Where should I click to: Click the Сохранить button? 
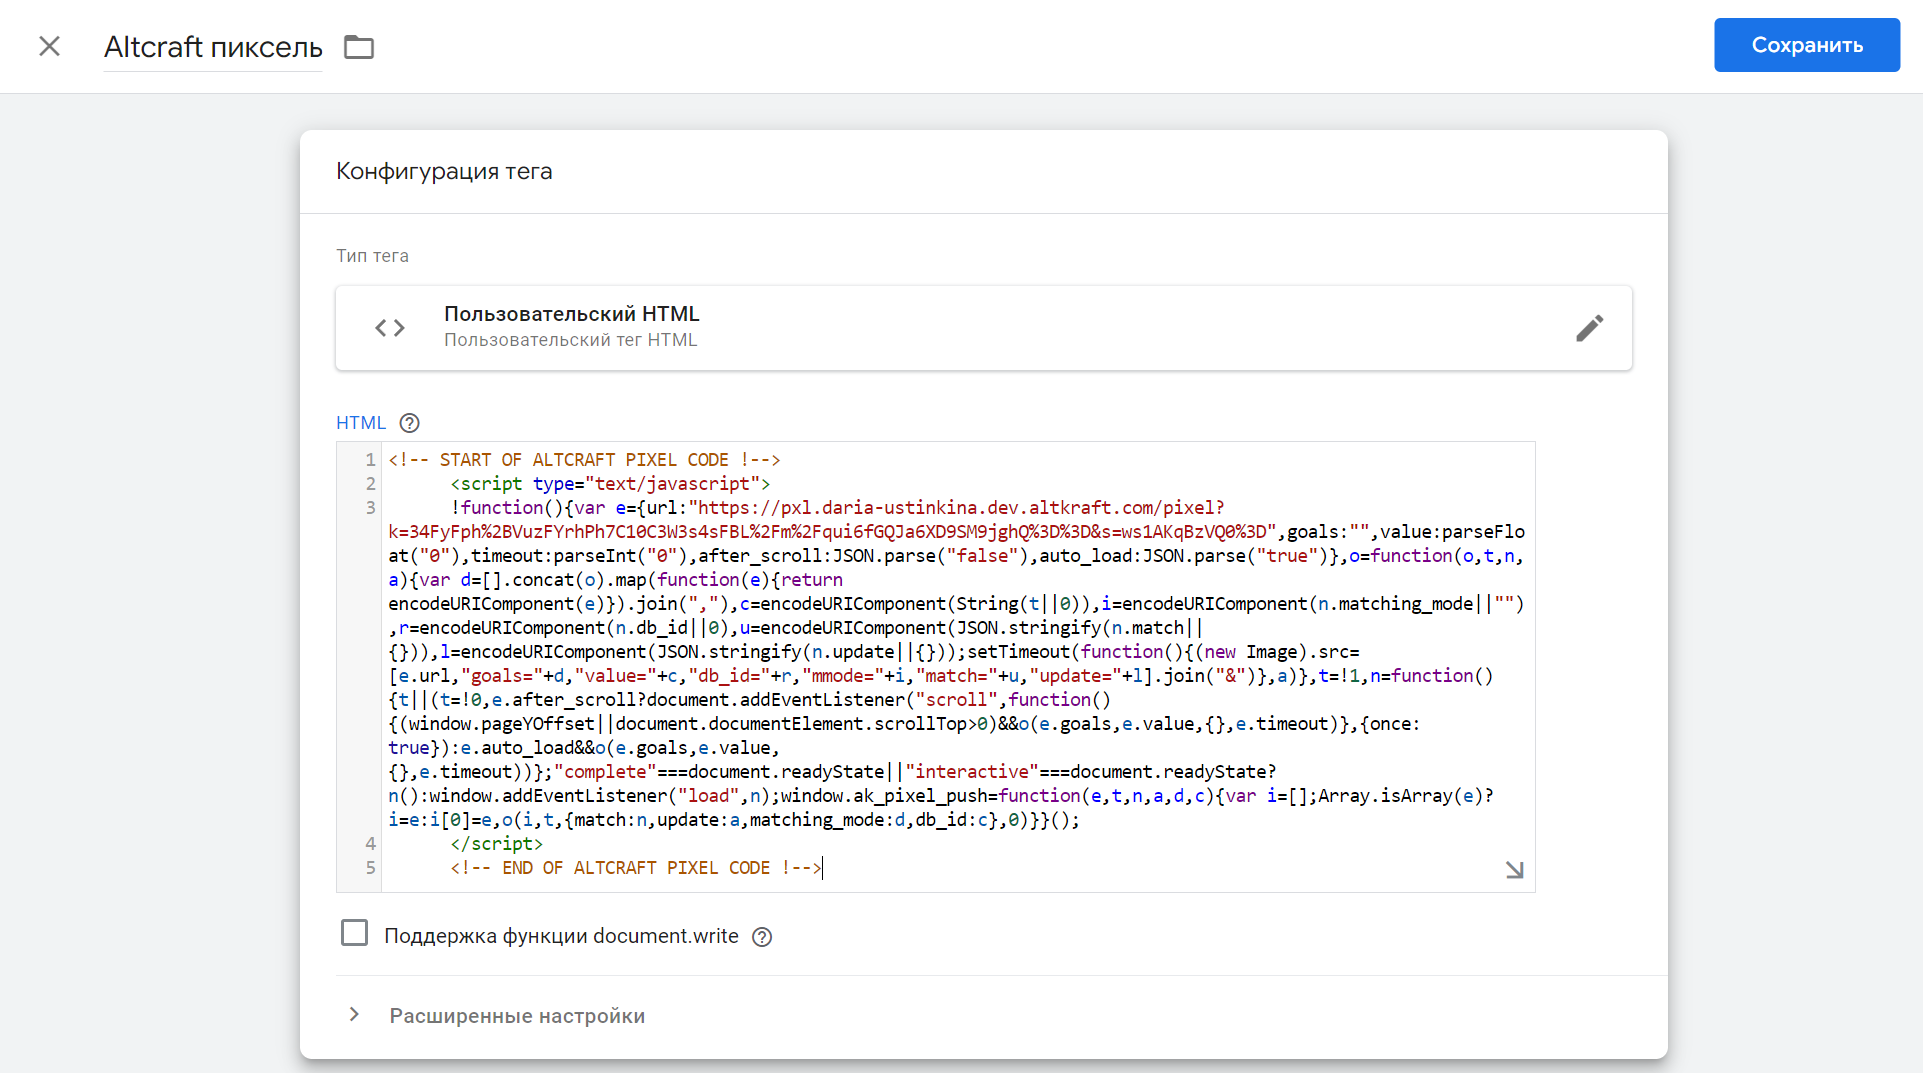[1806, 45]
